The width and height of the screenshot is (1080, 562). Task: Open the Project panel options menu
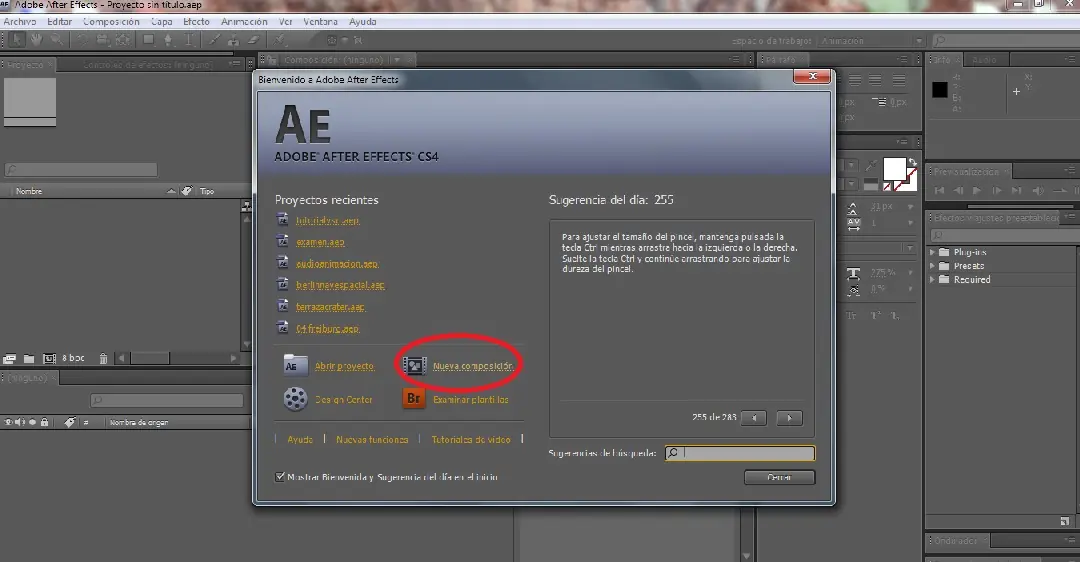coord(234,63)
